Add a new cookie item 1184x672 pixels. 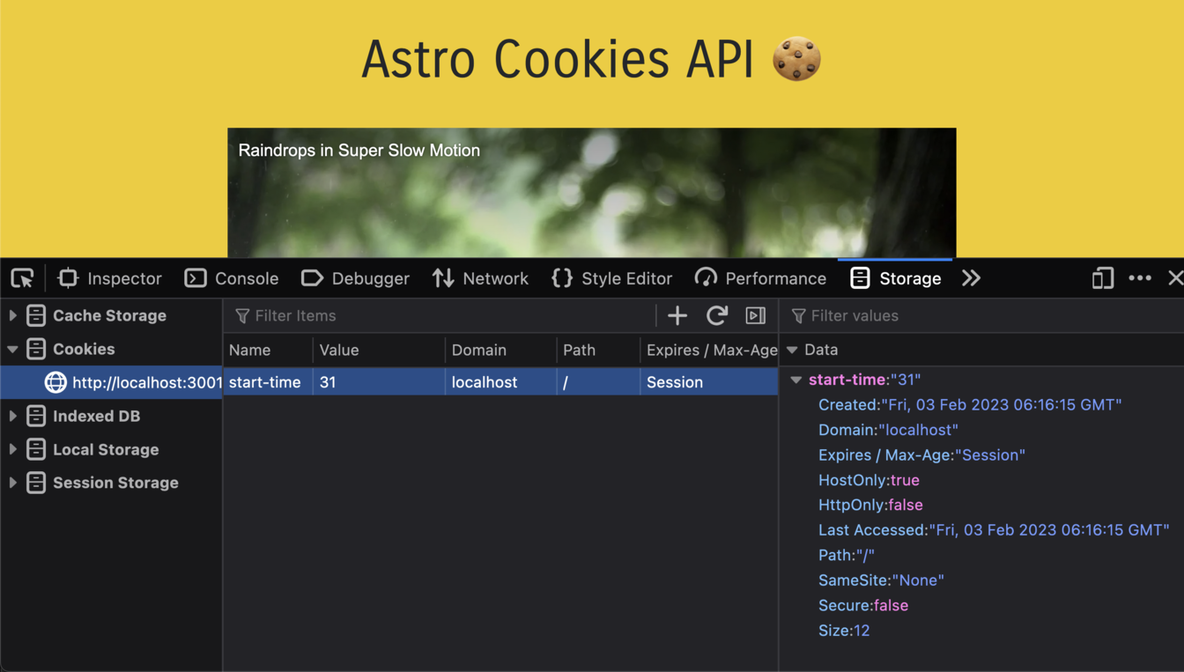point(677,315)
